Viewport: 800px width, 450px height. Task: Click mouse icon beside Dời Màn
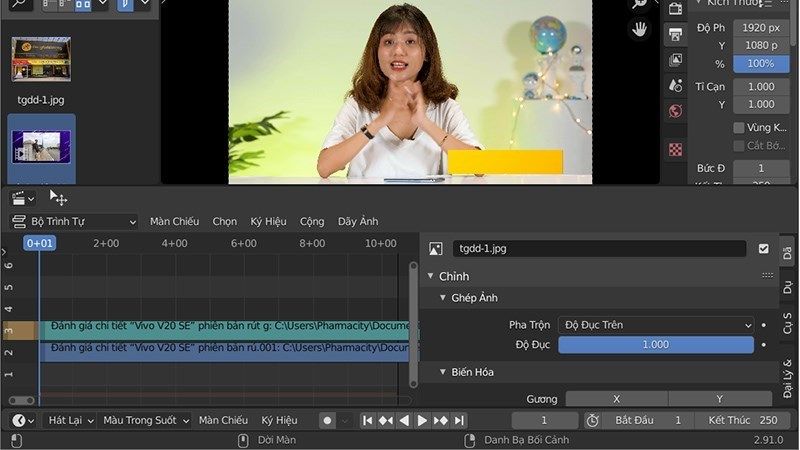(243, 440)
